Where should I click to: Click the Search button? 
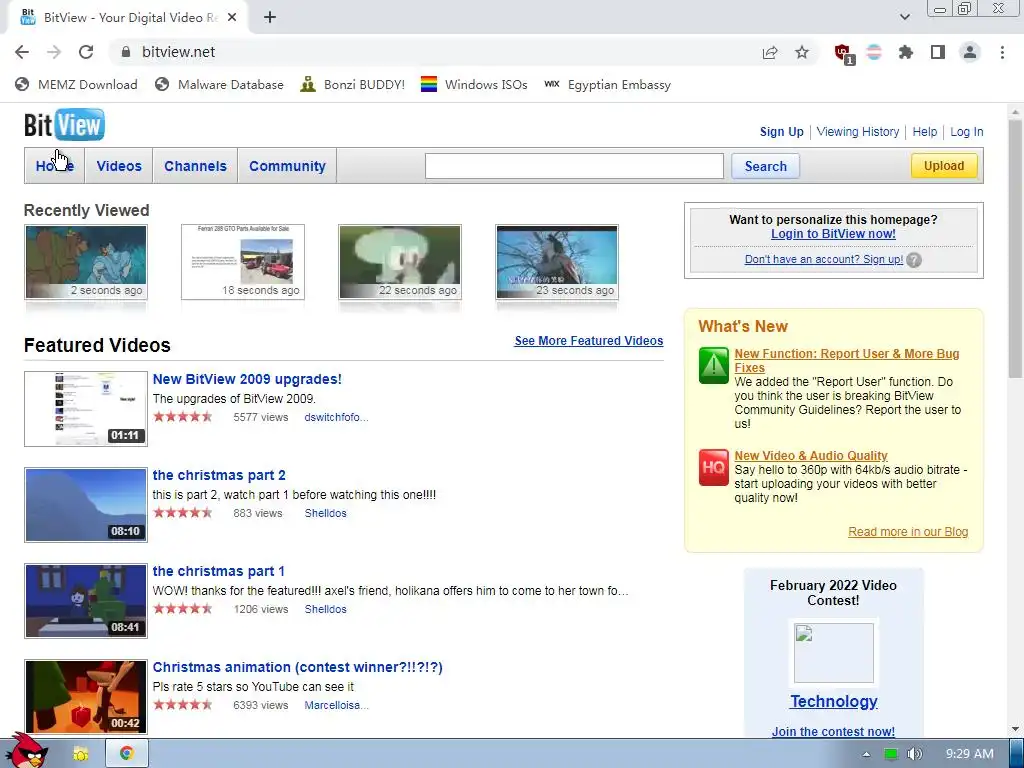click(x=765, y=166)
